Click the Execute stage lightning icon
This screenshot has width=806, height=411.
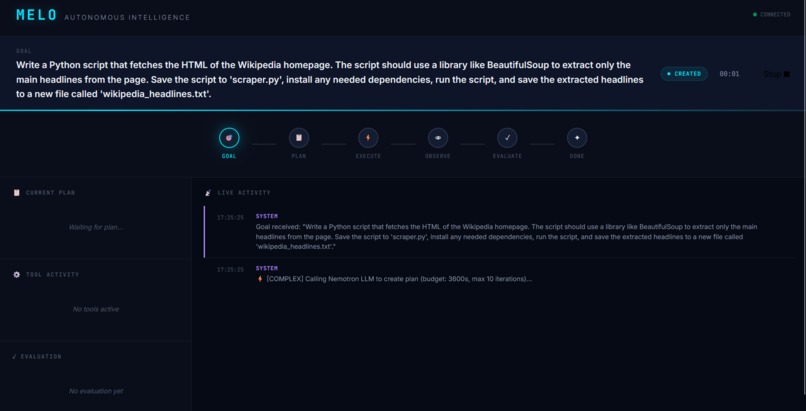tap(368, 138)
